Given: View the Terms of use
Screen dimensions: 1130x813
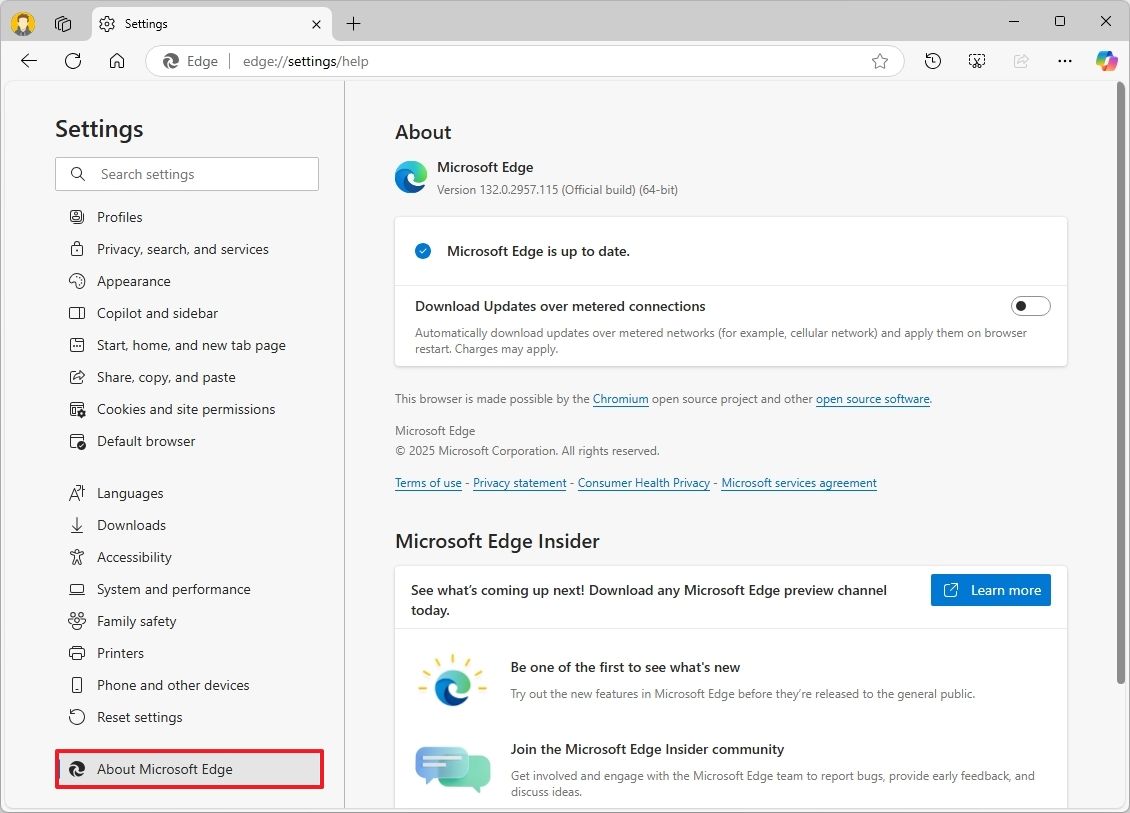Looking at the screenshot, I should pyautogui.click(x=428, y=483).
